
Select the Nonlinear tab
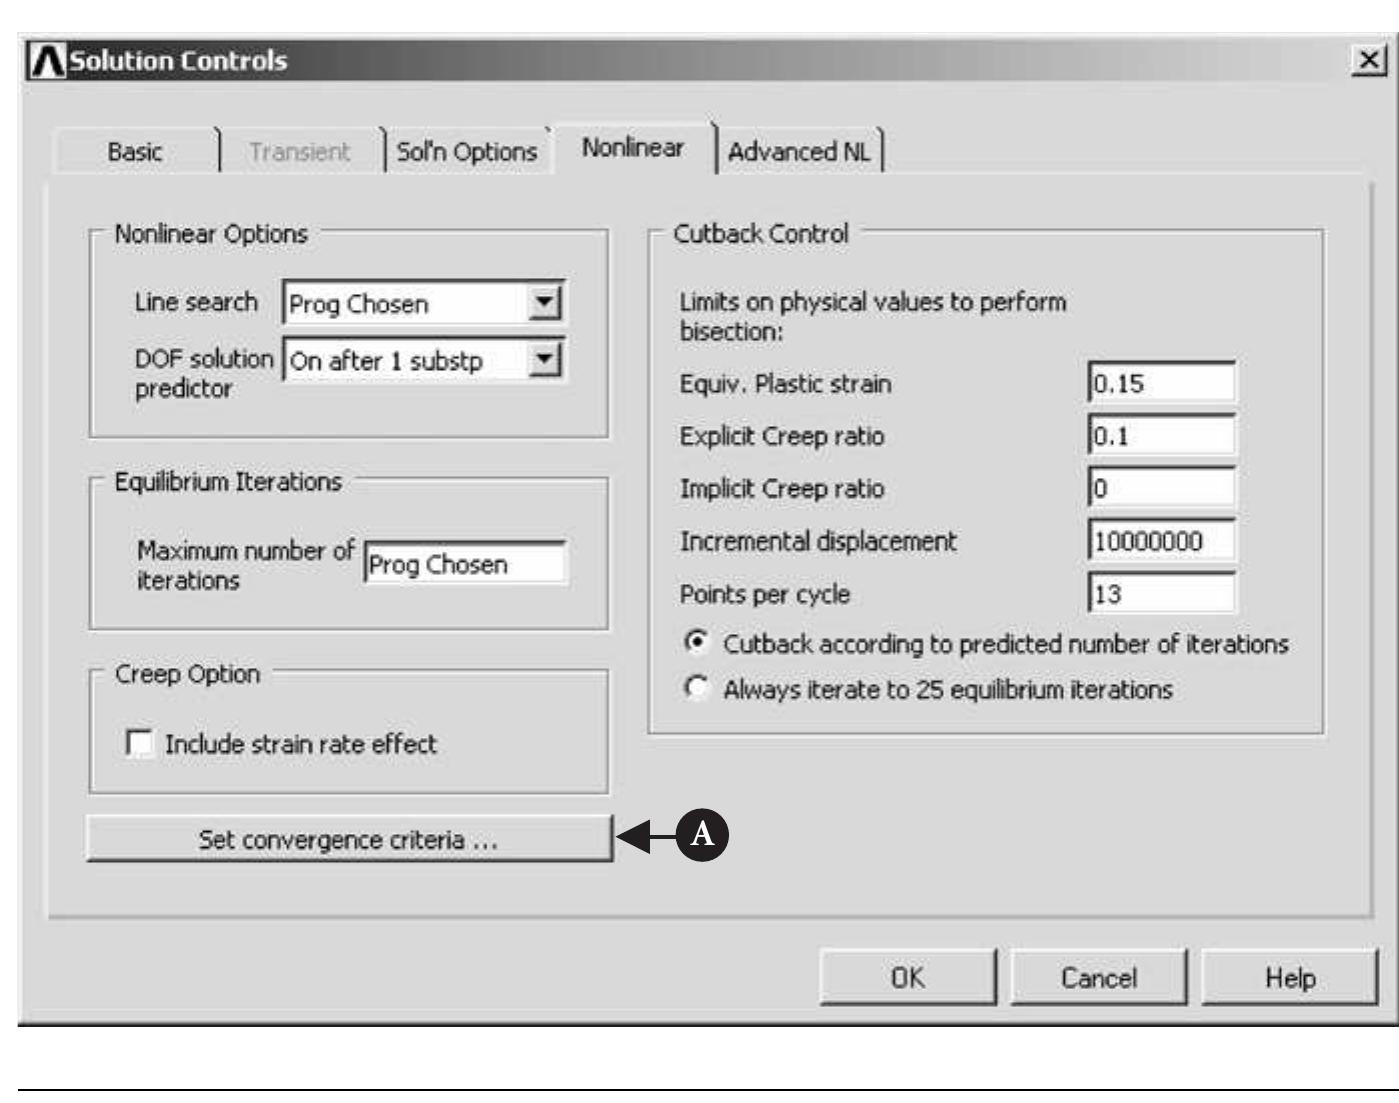pyautogui.click(x=632, y=148)
